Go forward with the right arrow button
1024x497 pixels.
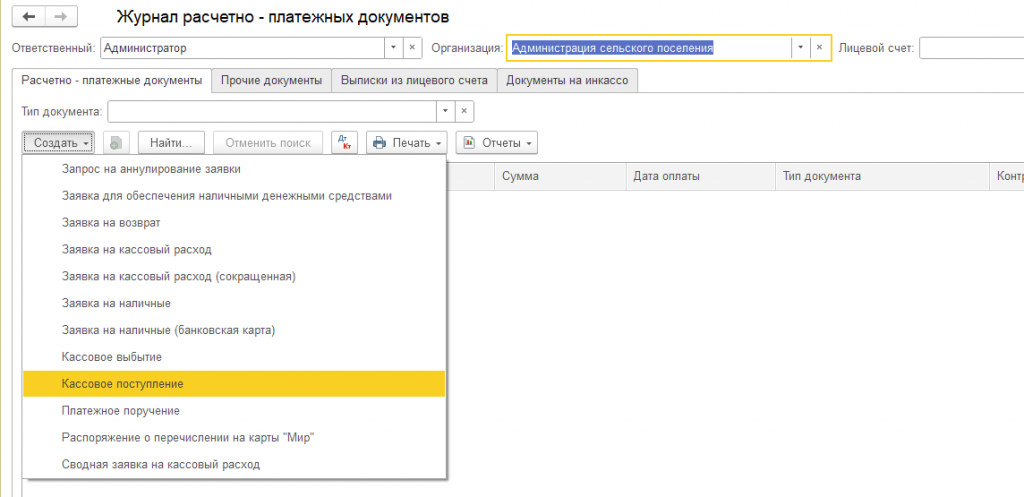[61, 16]
